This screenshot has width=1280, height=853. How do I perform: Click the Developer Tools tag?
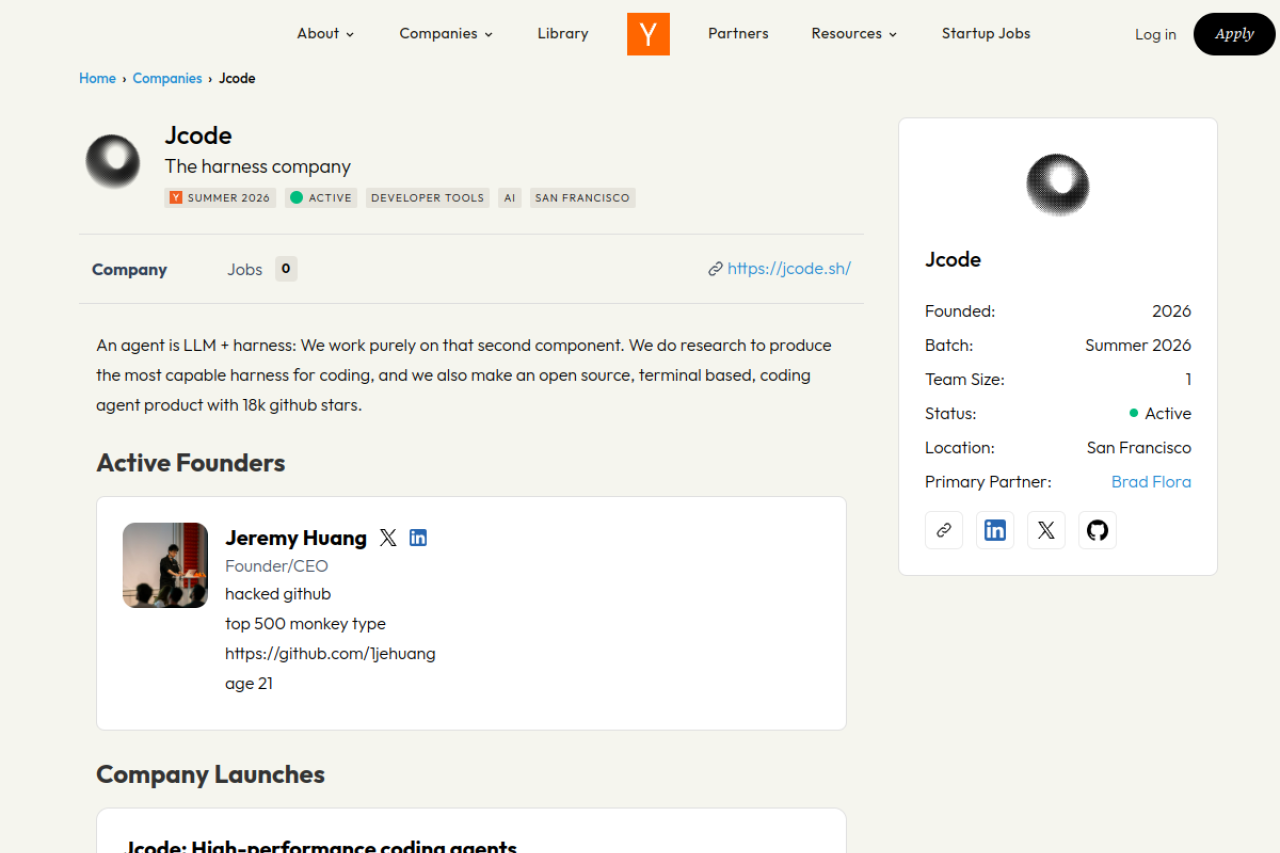(x=427, y=198)
